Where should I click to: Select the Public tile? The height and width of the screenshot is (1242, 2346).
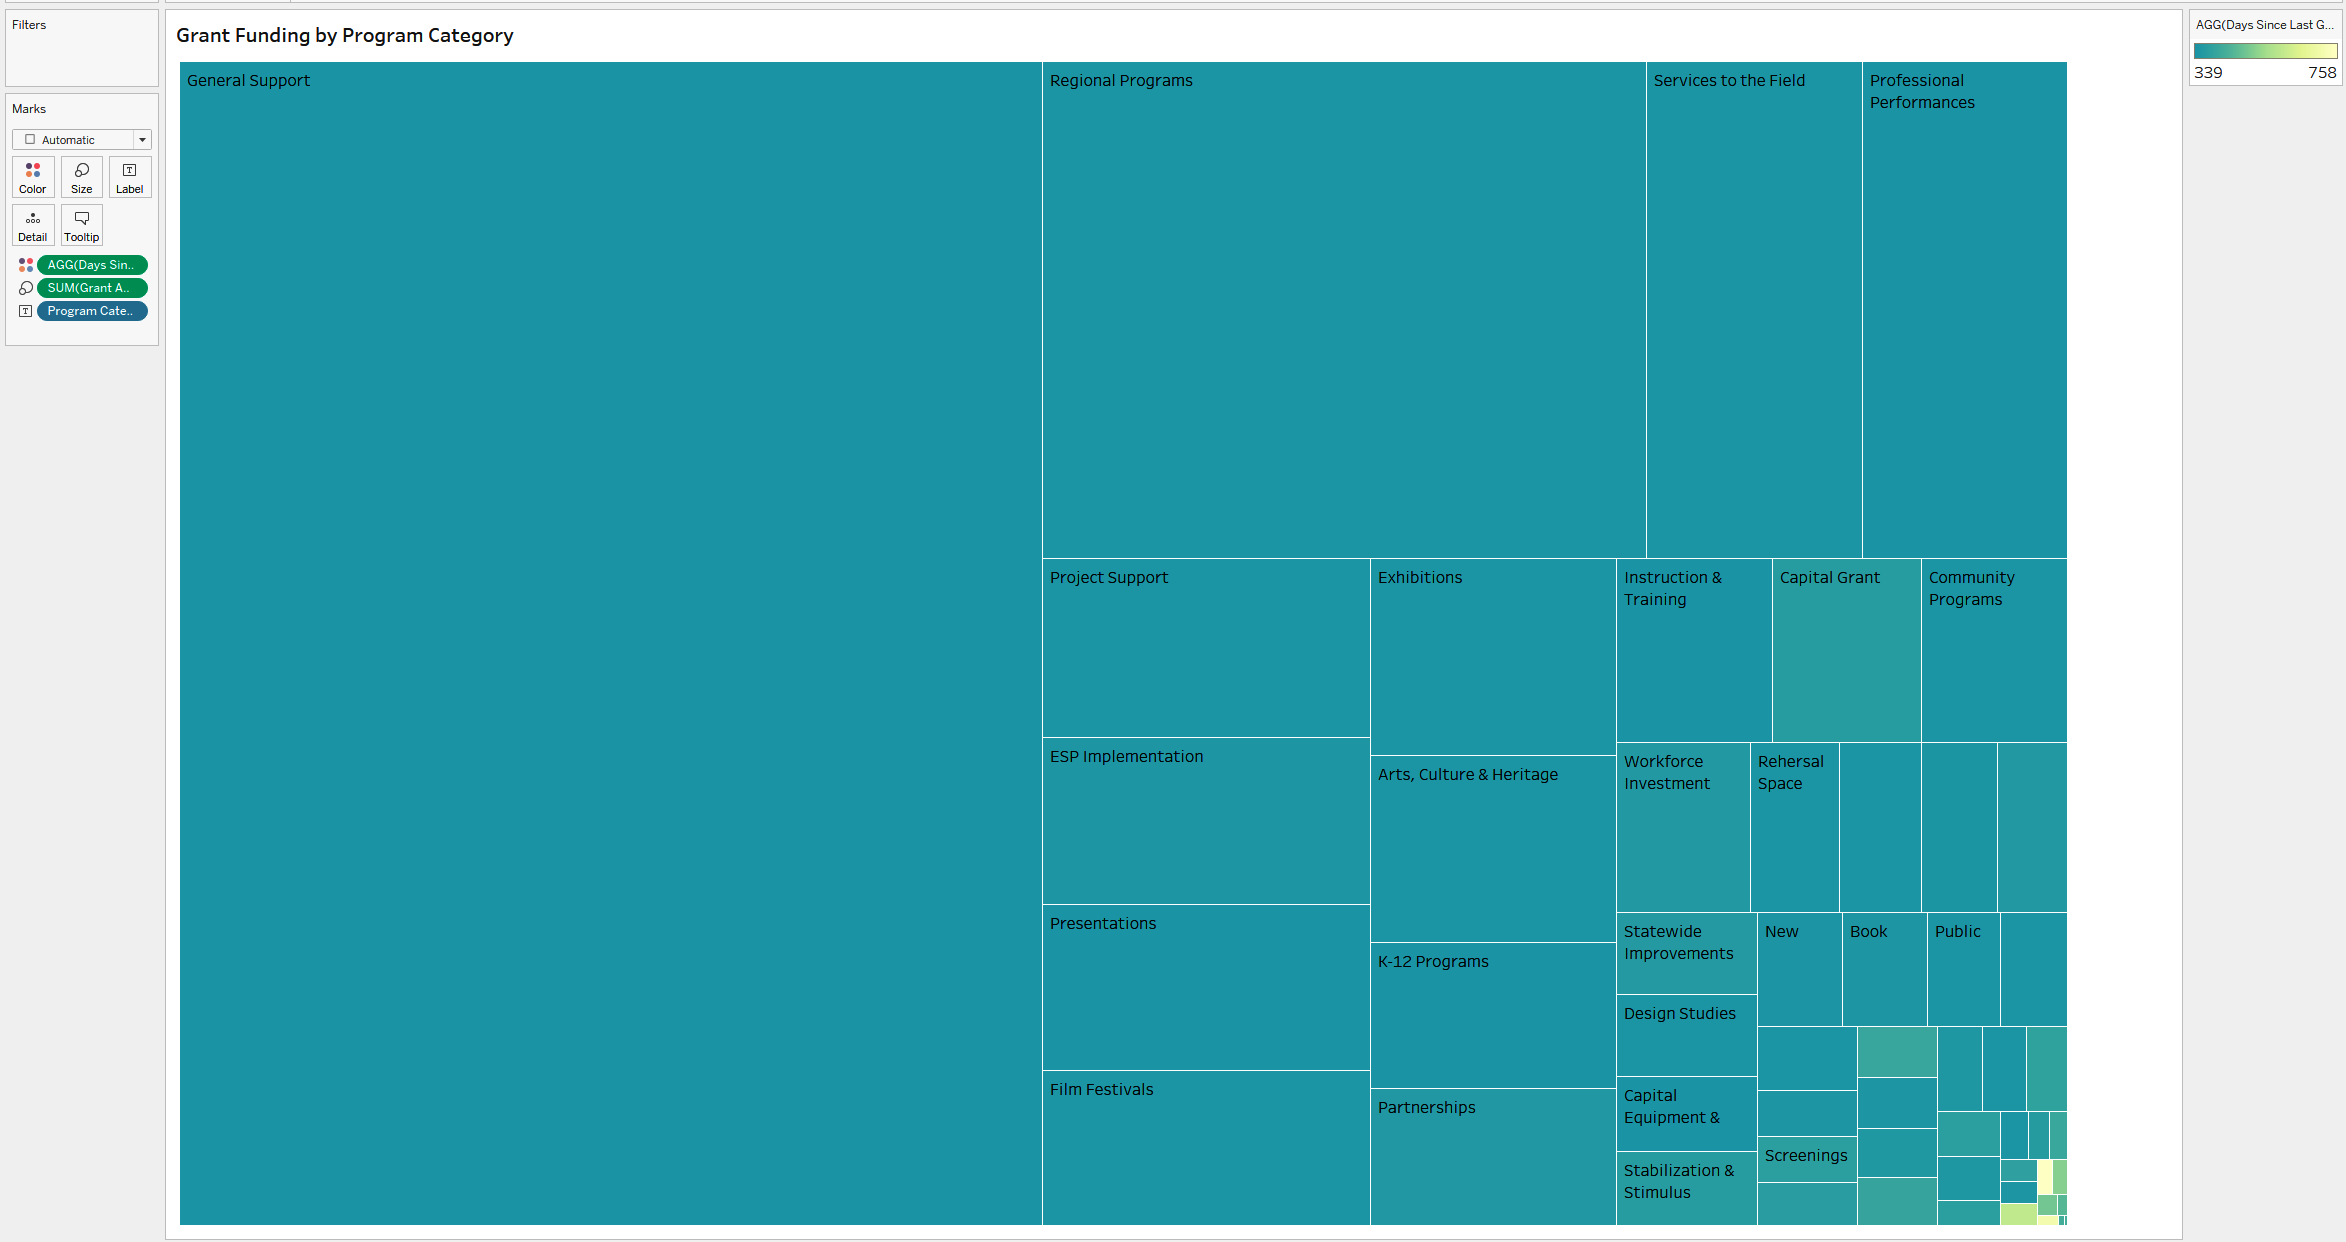click(1964, 970)
